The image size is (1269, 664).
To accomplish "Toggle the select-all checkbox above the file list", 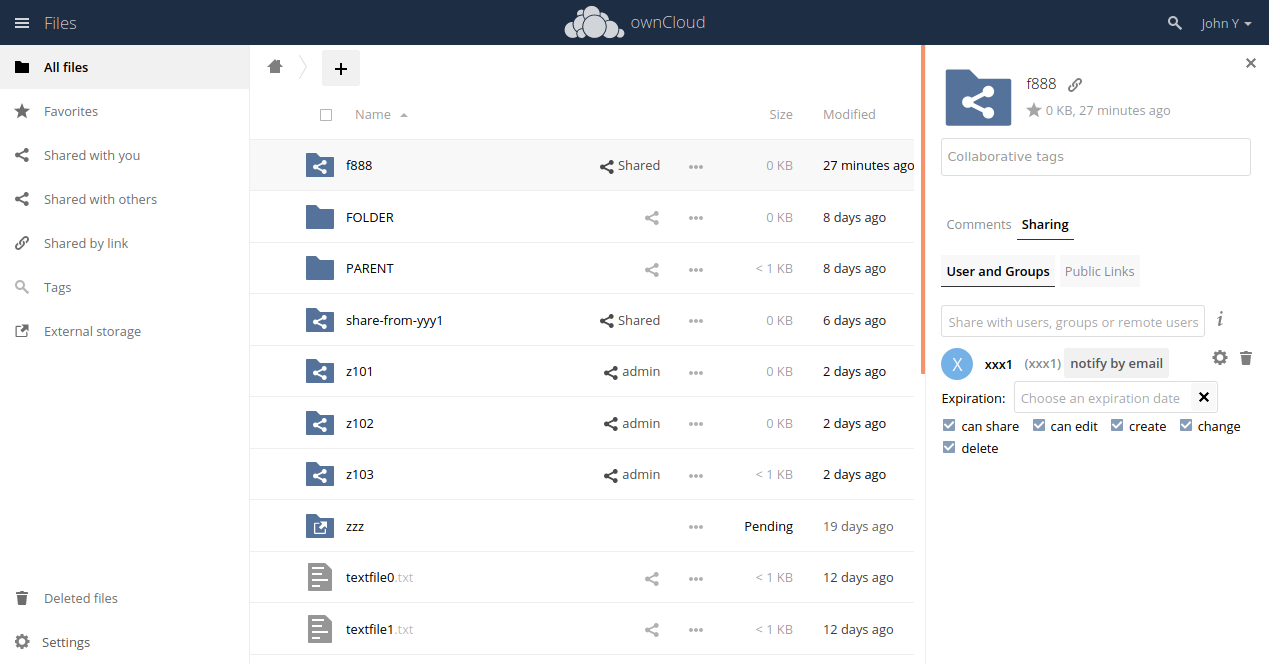I will click(326, 114).
